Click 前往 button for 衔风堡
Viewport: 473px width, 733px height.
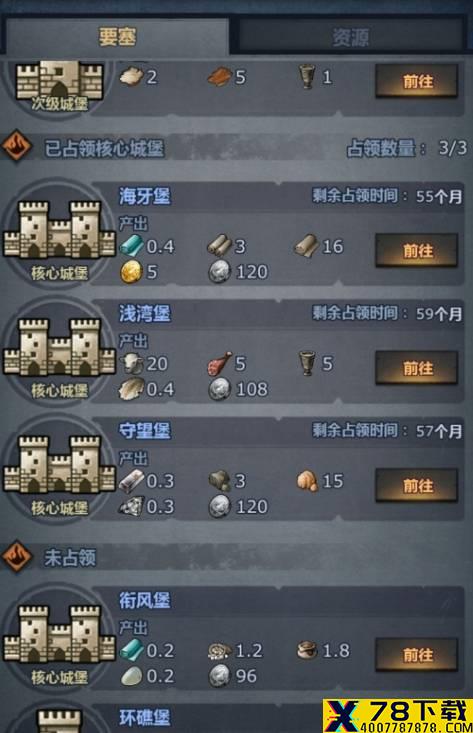pyautogui.click(x=416, y=655)
